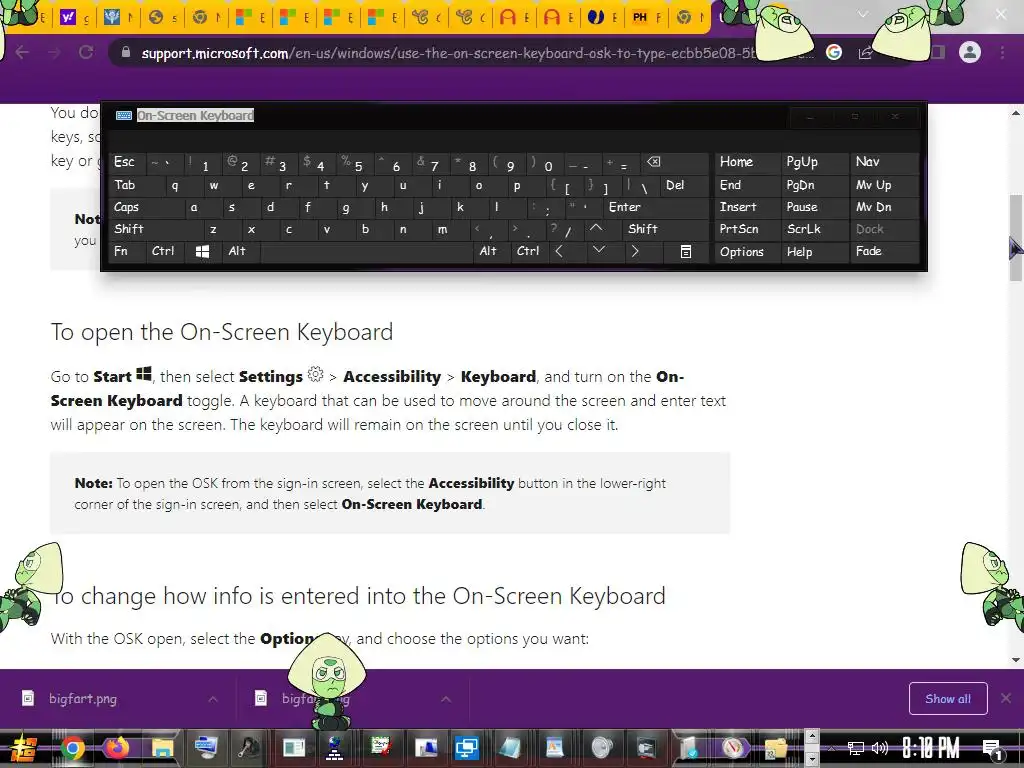Tap the spacebar on the On-Screen Keyboard

point(367,251)
